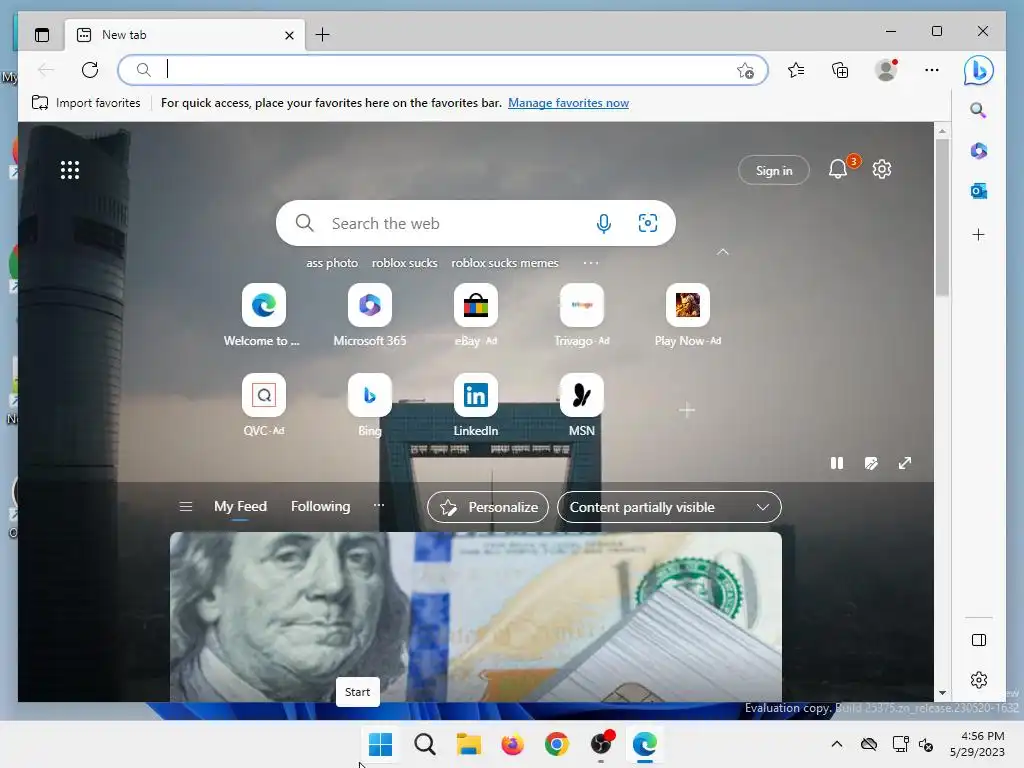
Task: Open Bing chat sidebar button
Action: tap(978, 70)
